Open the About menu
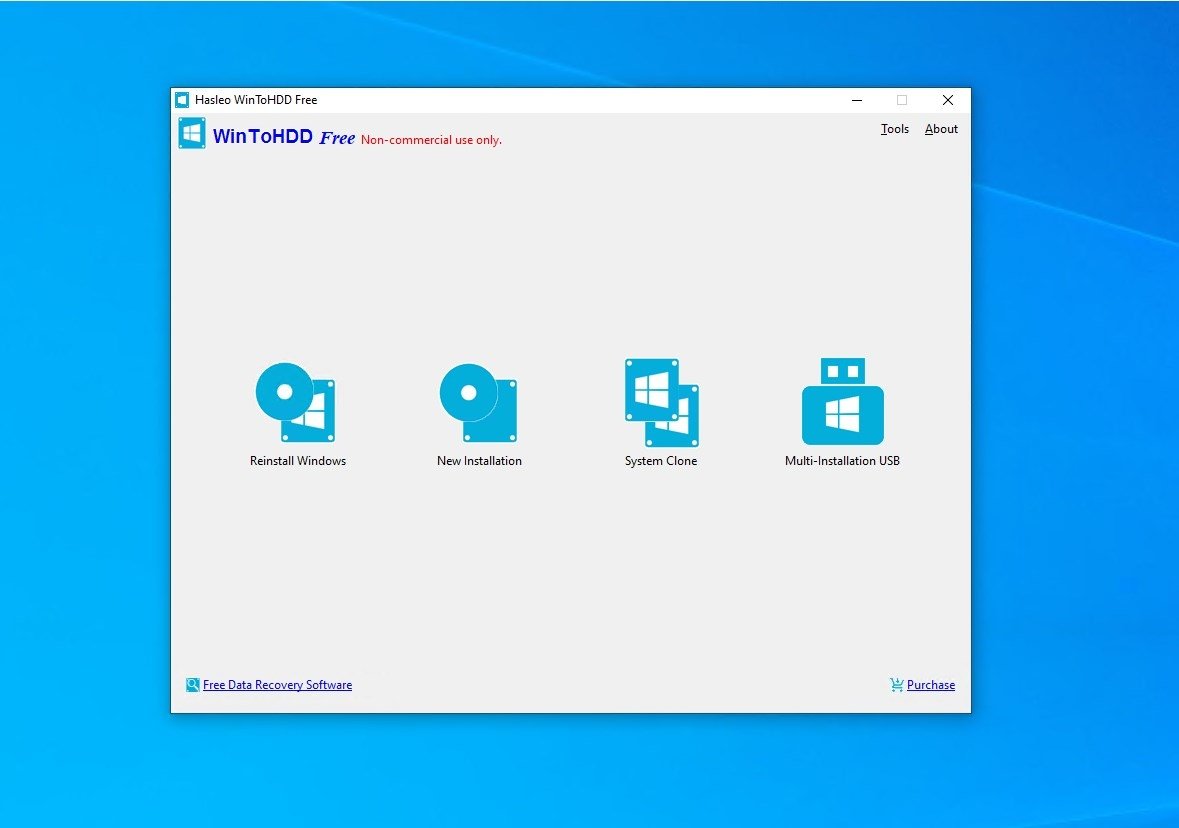1179x828 pixels. coord(941,129)
